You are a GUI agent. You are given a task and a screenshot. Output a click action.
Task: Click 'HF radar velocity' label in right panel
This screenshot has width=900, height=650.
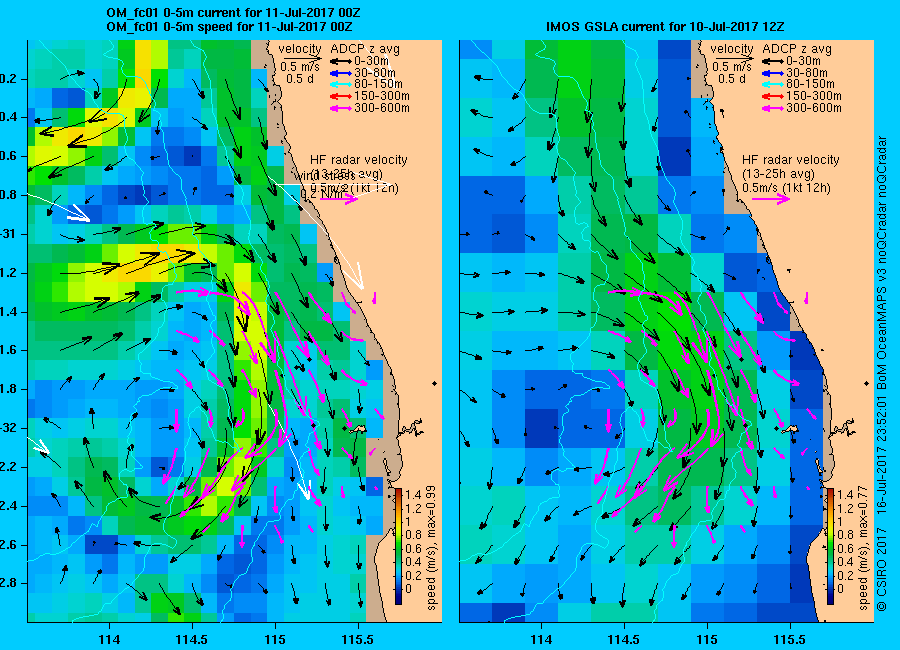790,160
